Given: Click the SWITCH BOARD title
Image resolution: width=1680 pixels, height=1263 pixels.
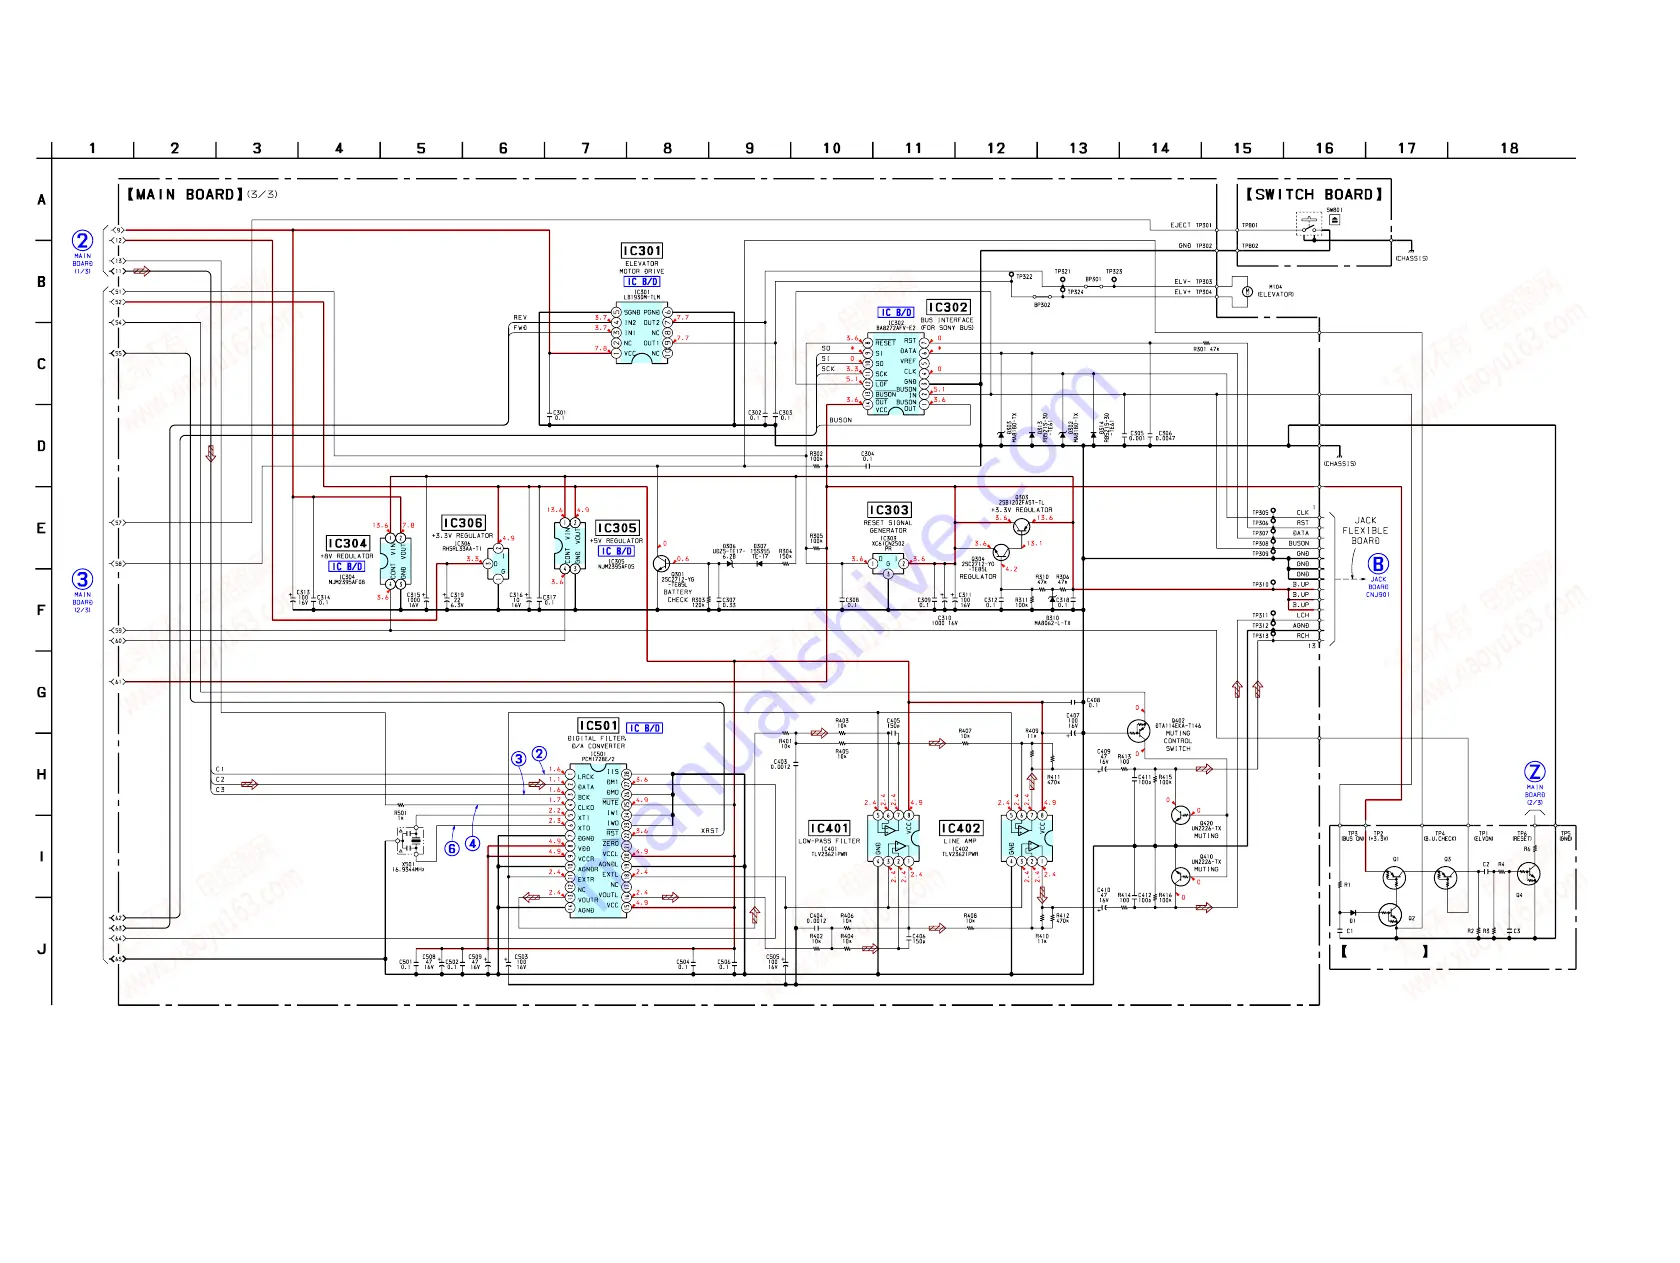Looking at the screenshot, I should point(1313,194).
